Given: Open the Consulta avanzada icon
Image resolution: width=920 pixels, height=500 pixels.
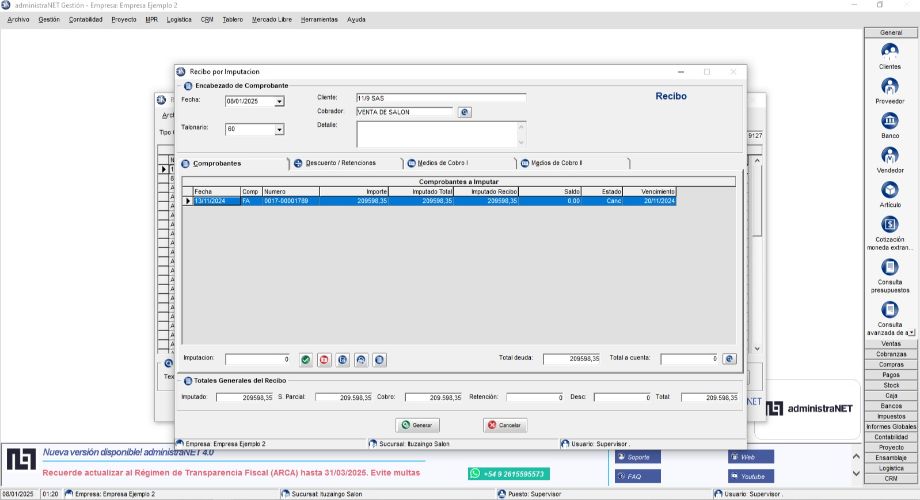Looking at the screenshot, I should pos(889,310).
